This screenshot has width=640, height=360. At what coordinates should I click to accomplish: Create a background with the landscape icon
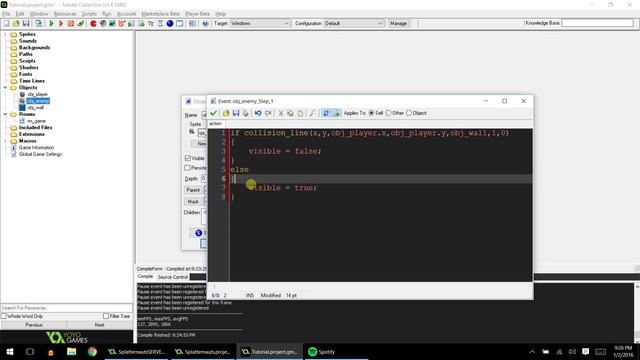112,24
